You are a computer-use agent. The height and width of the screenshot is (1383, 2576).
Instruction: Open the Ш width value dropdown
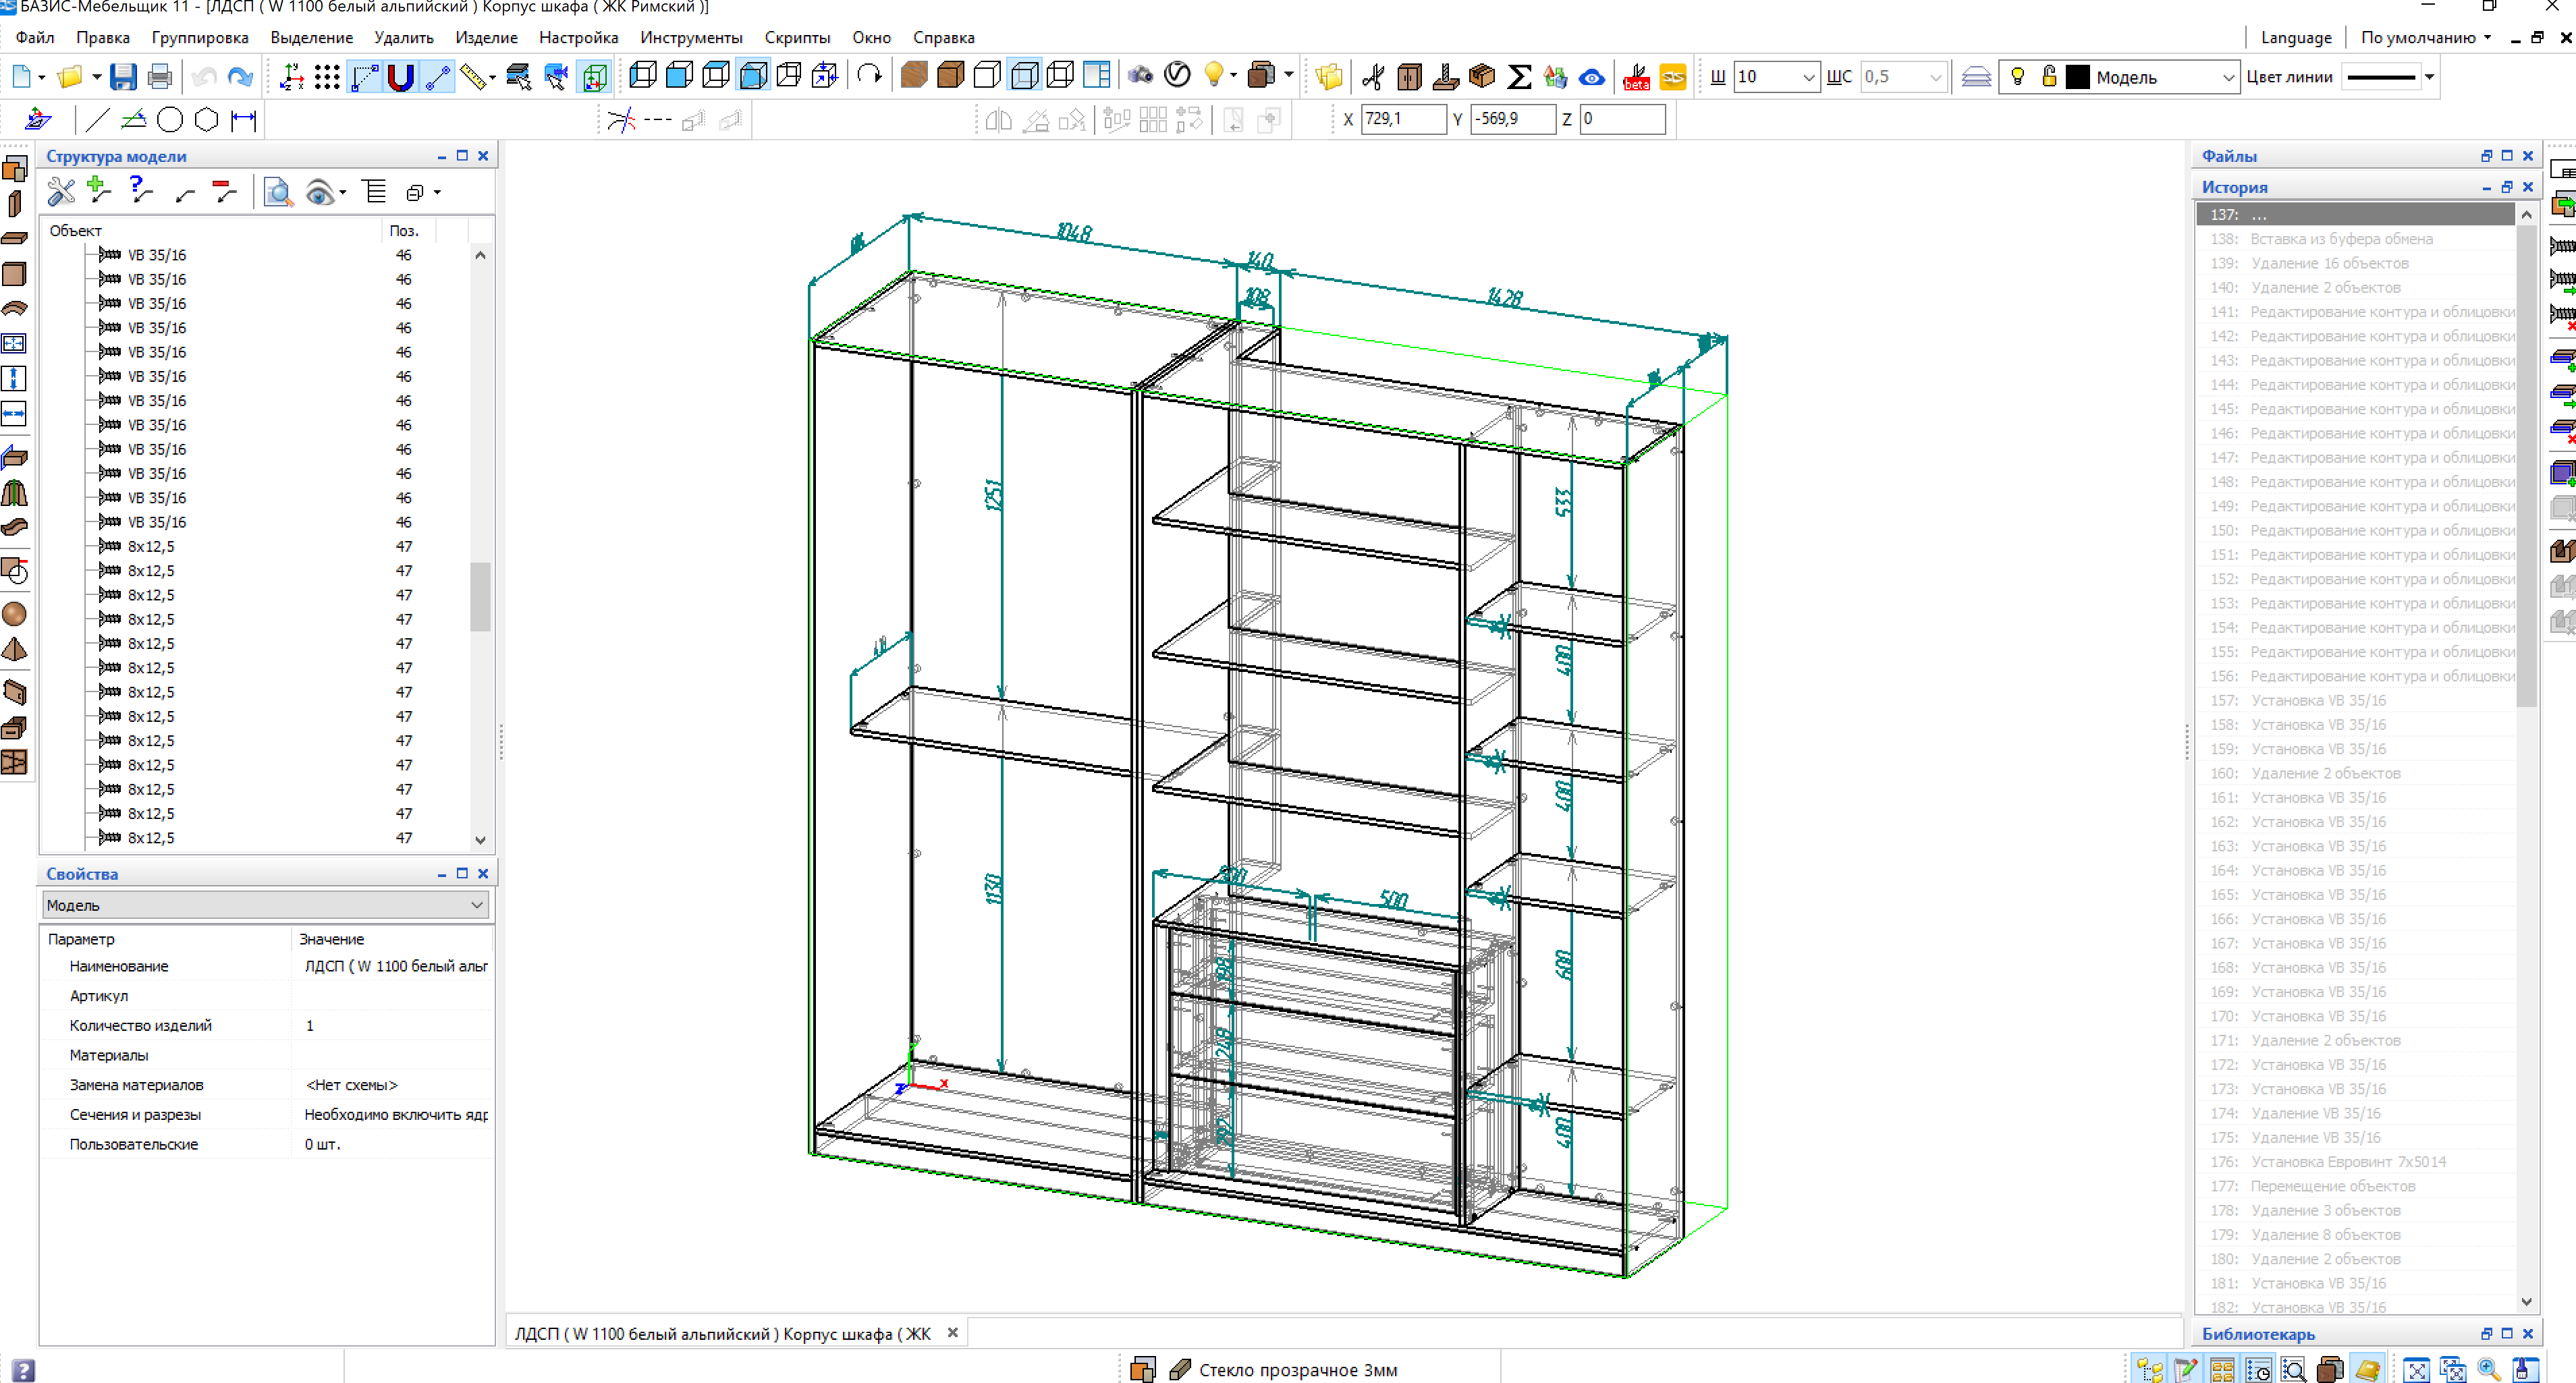pyautogui.click(x=1808, y=77)
